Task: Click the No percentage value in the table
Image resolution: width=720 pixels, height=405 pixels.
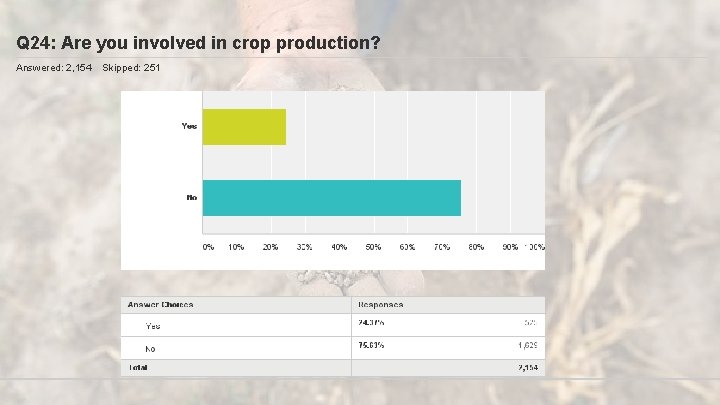Action: (x=371, y=345)
